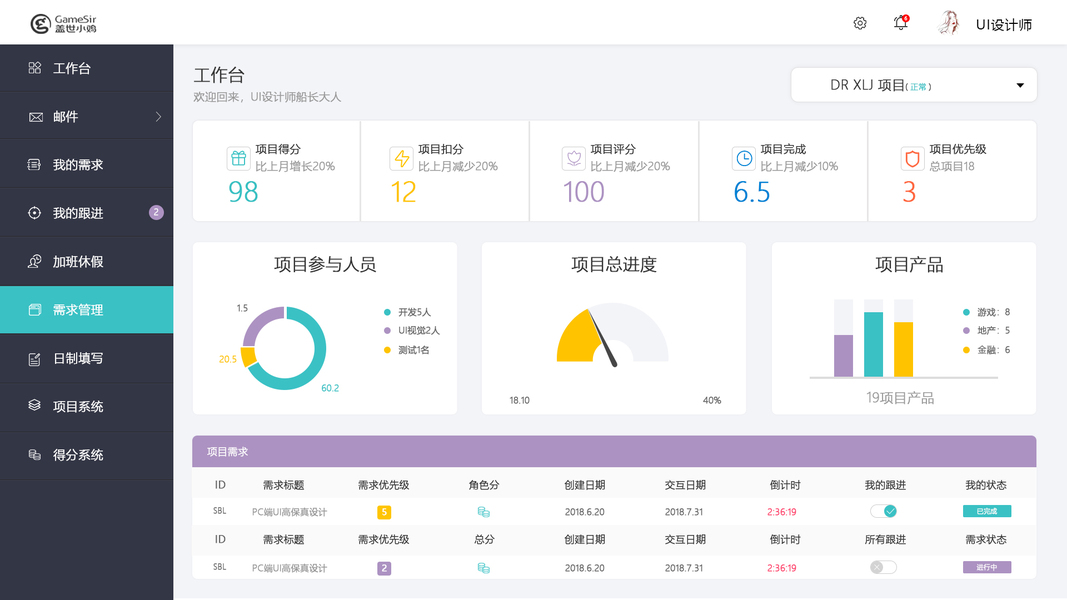Click 需求状态 column header
1067x600 pixels.
[985, 539]
